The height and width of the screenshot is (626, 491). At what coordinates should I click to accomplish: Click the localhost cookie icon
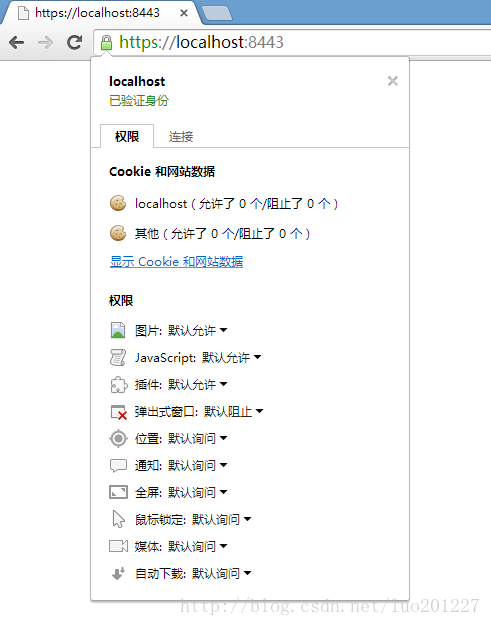click(118, 203)
